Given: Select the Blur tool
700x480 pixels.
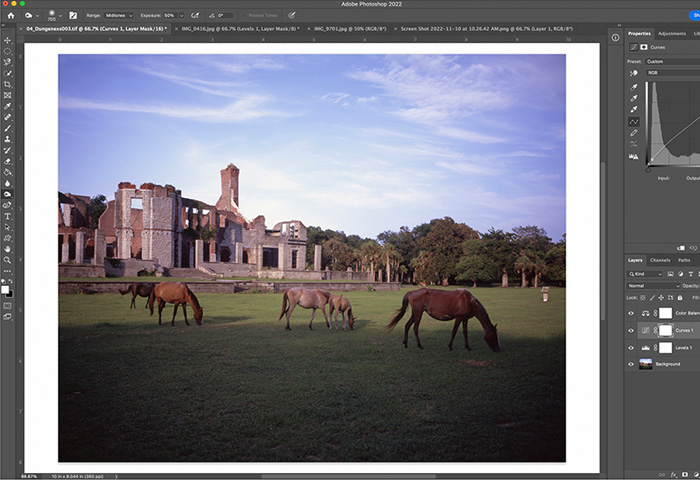Looking at the screenshot, I should click(8, 183).
